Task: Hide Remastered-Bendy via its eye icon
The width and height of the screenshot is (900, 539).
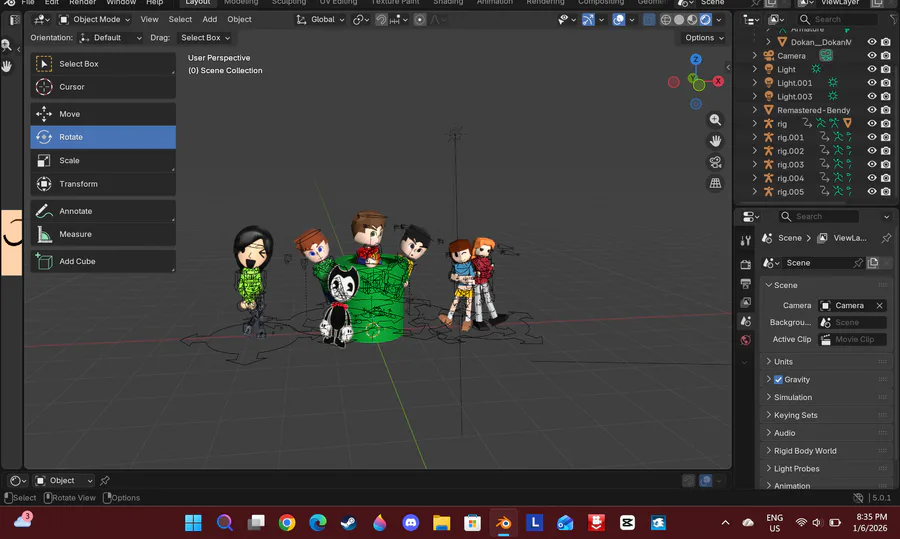Action: click(872, 110)
